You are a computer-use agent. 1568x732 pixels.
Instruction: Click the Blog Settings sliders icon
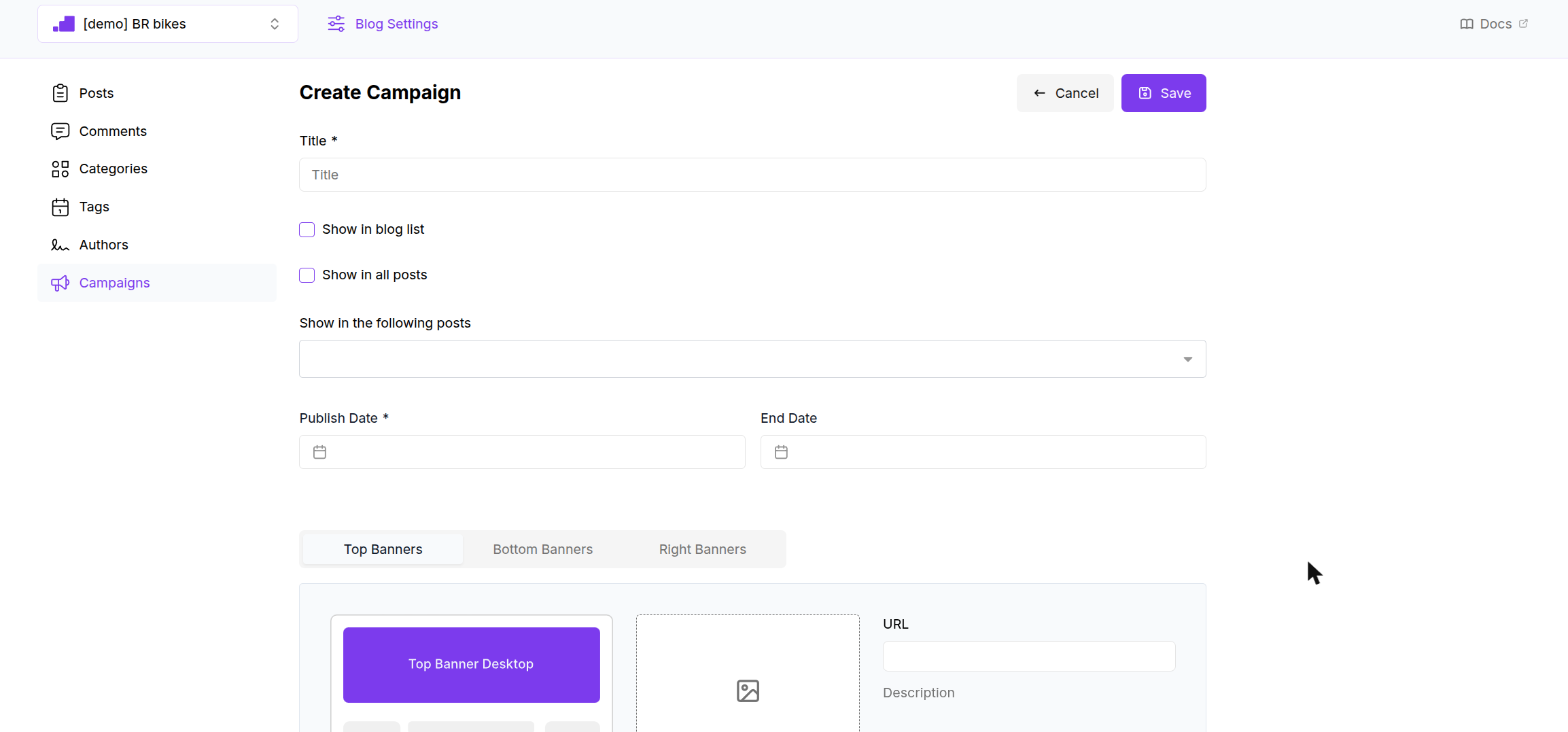336,24
